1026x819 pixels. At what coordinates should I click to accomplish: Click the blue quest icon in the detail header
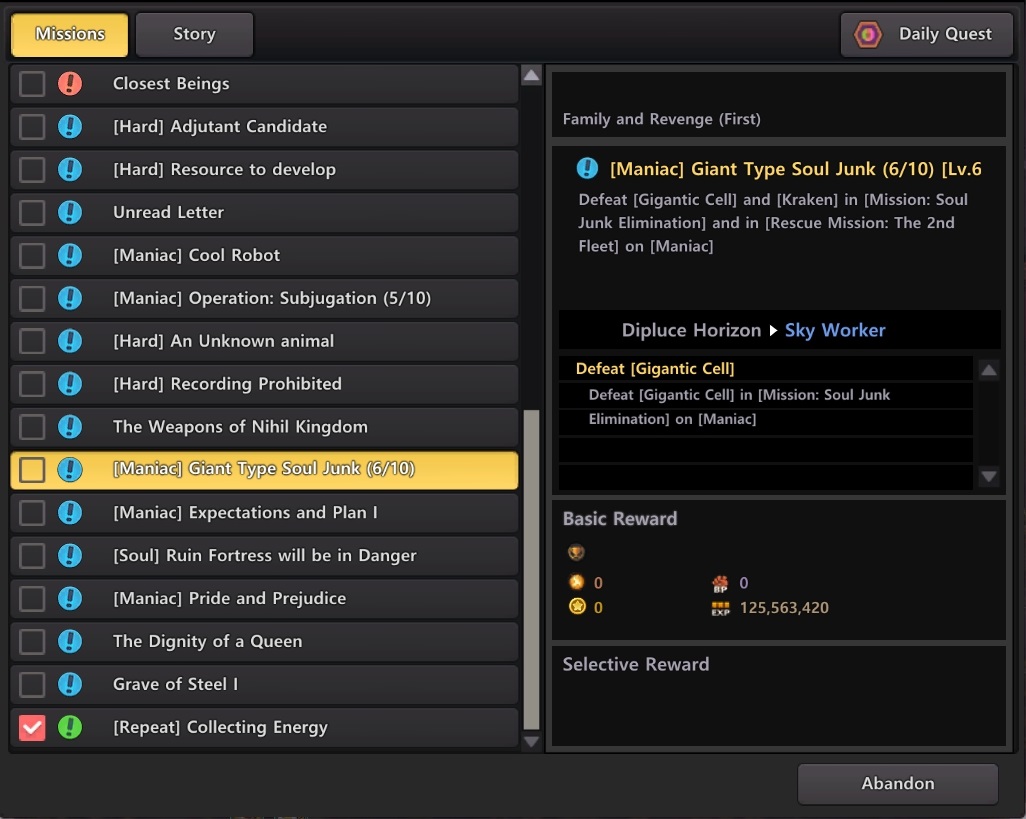[x=588, y=169]
